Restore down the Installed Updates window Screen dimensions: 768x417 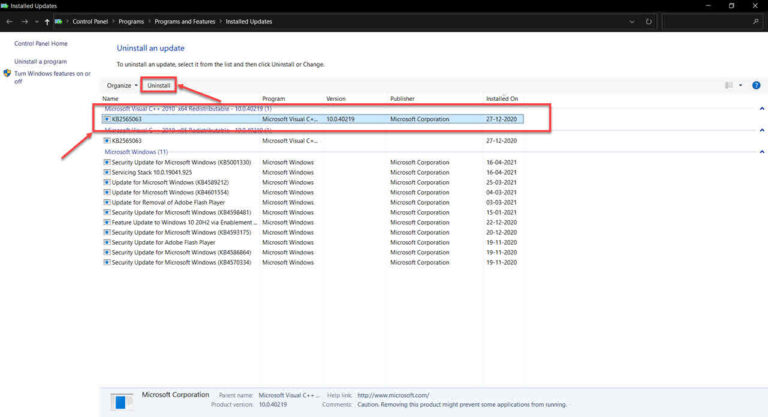[731, 6]
